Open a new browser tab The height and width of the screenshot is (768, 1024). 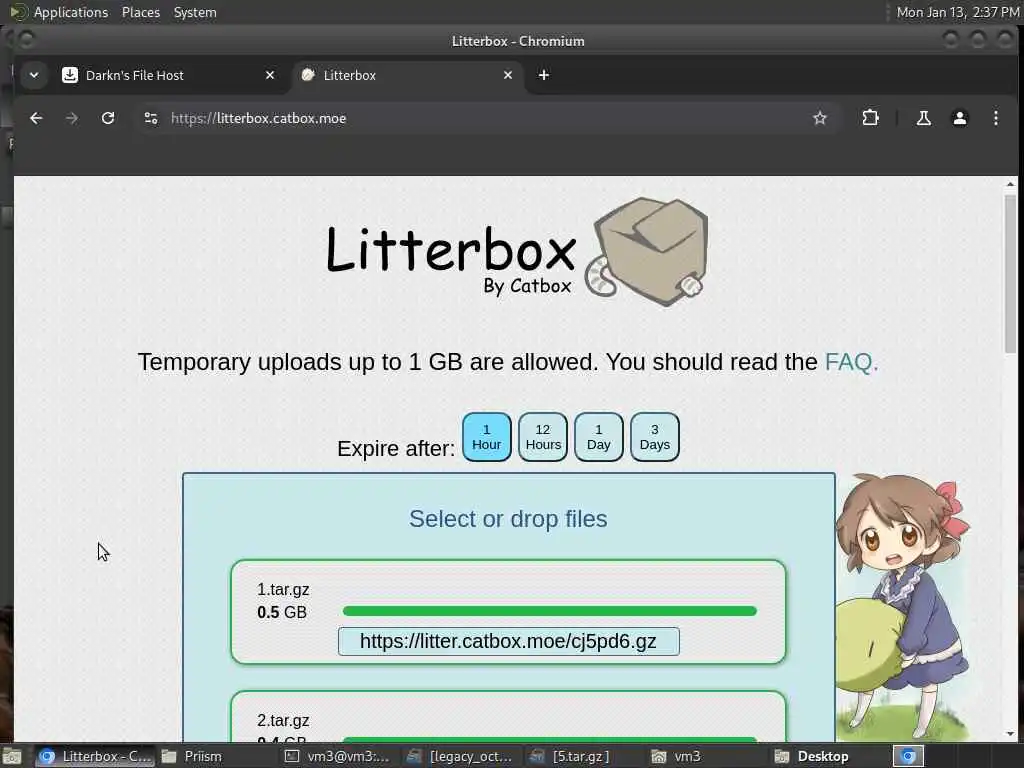click(543, 75)
